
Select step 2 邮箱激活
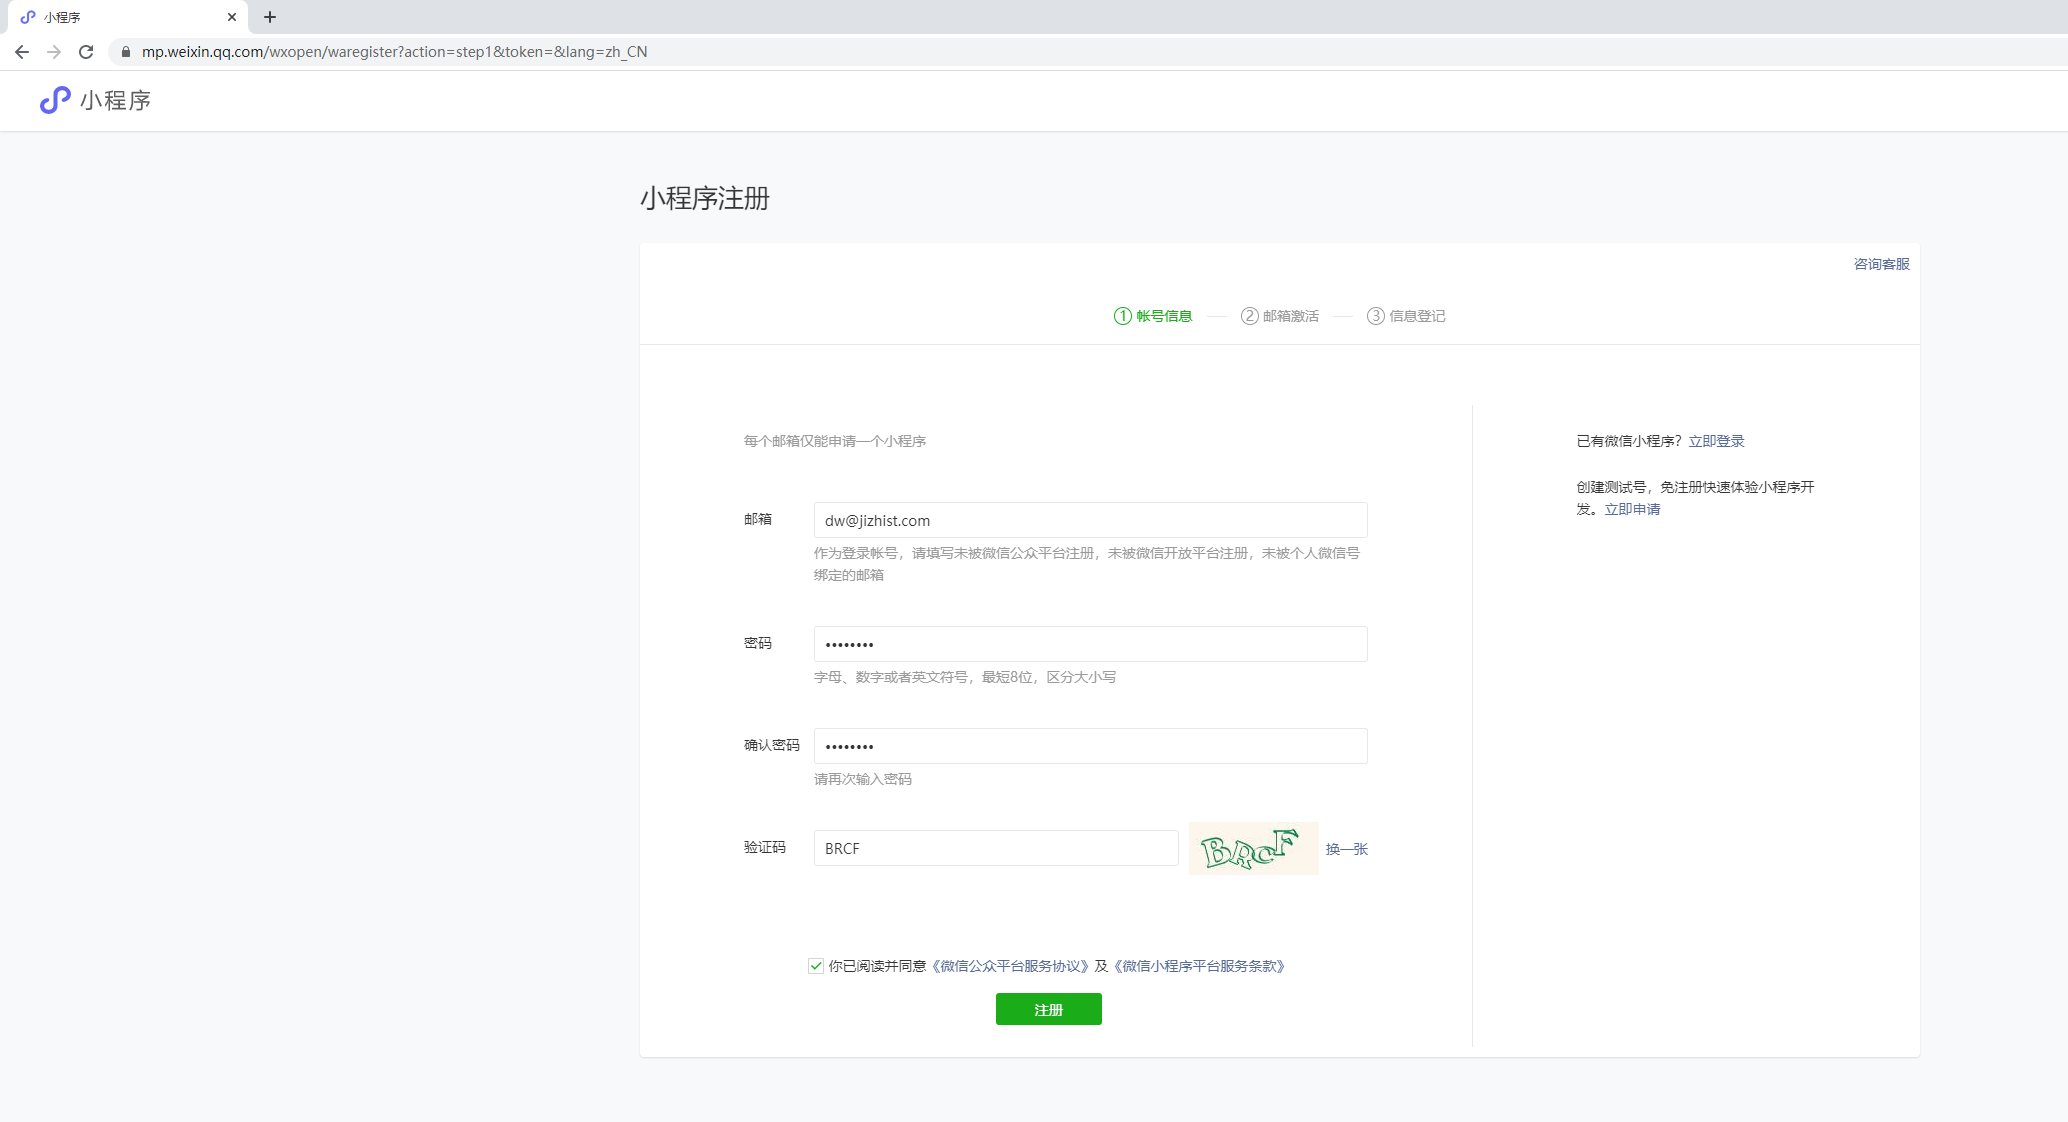tap(1280, 316)
